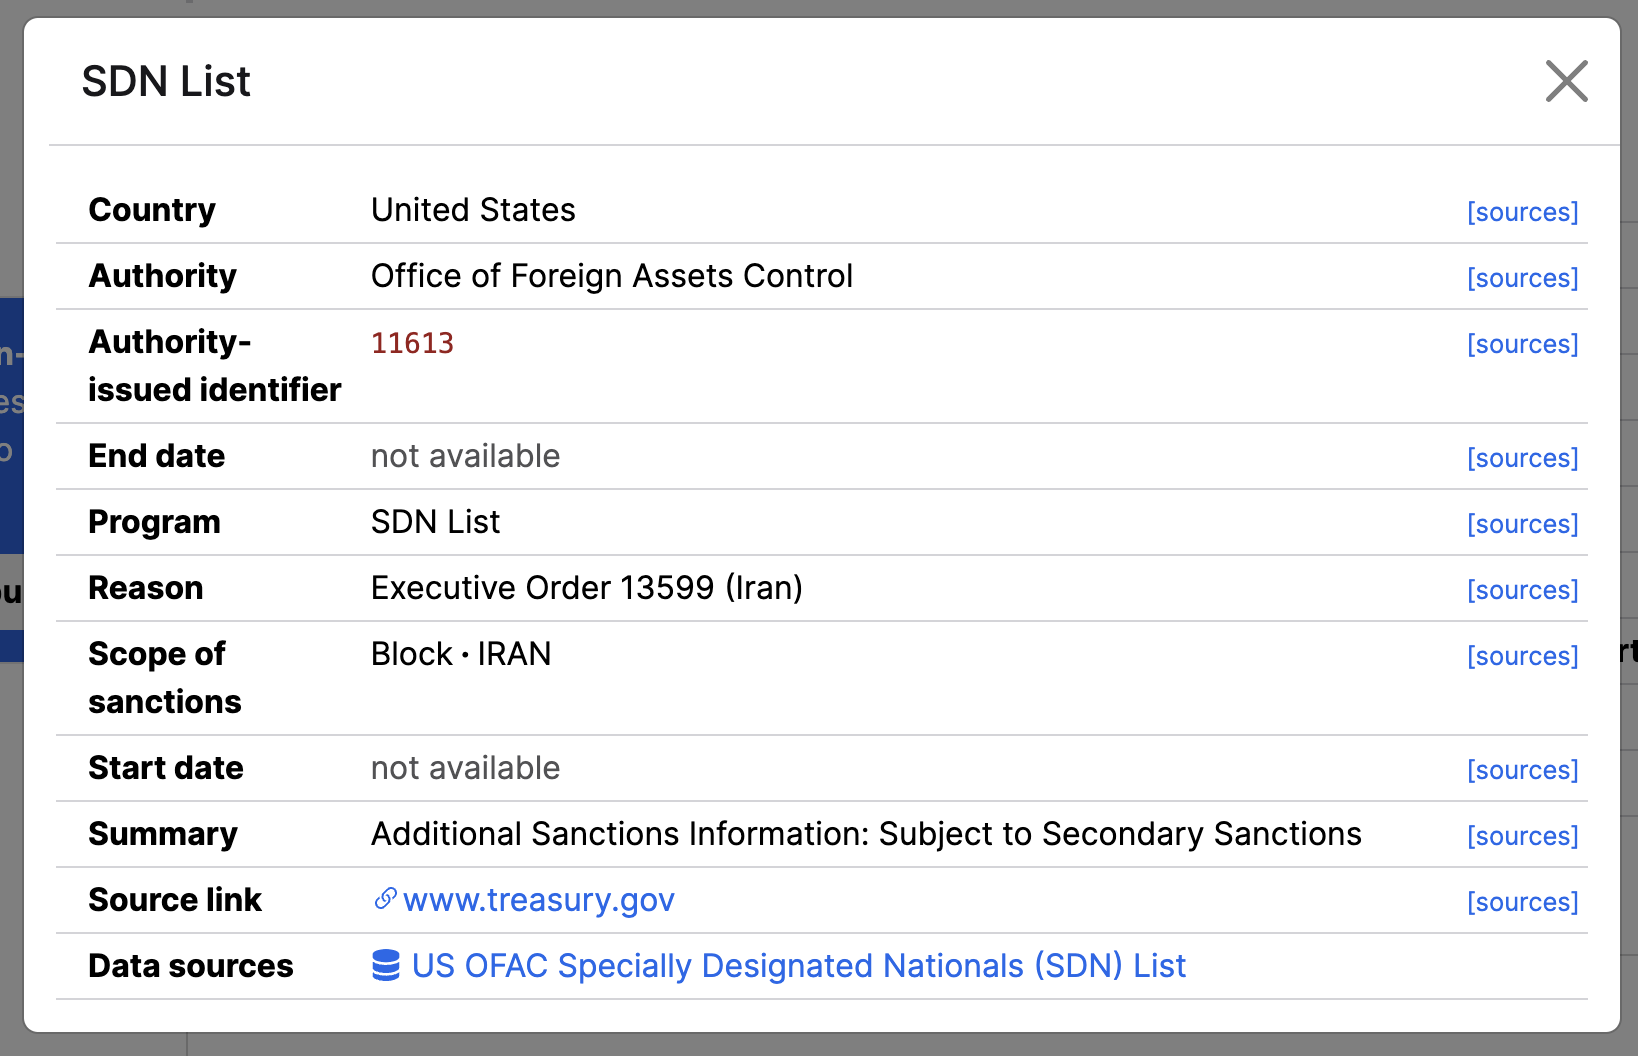Open sources link for Program row
Screen dimensions: 1638x1056
[1522, 524]
